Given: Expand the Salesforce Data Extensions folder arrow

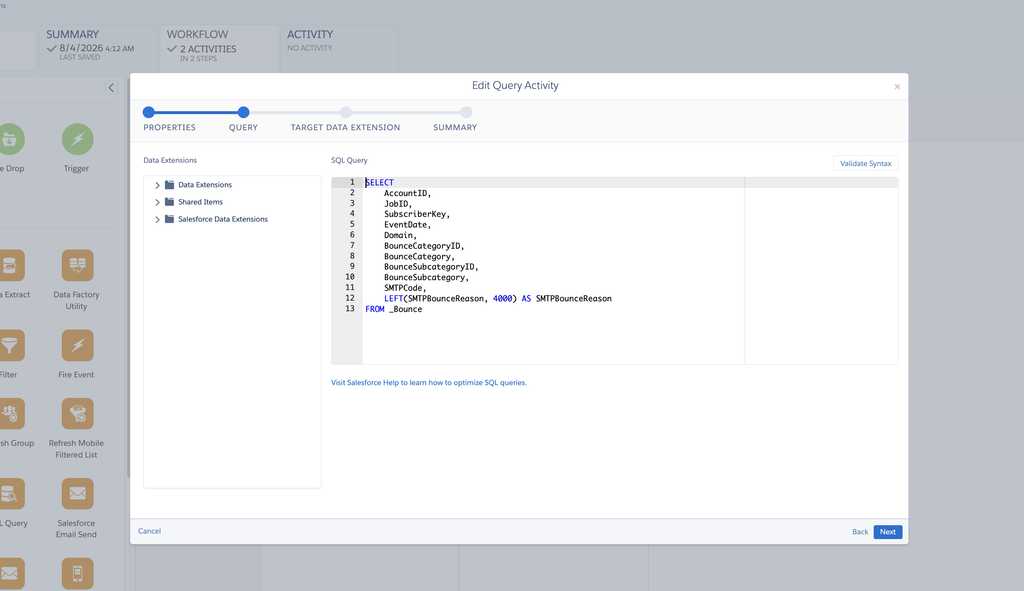Looking at the screenshot, I should point(157,219).
